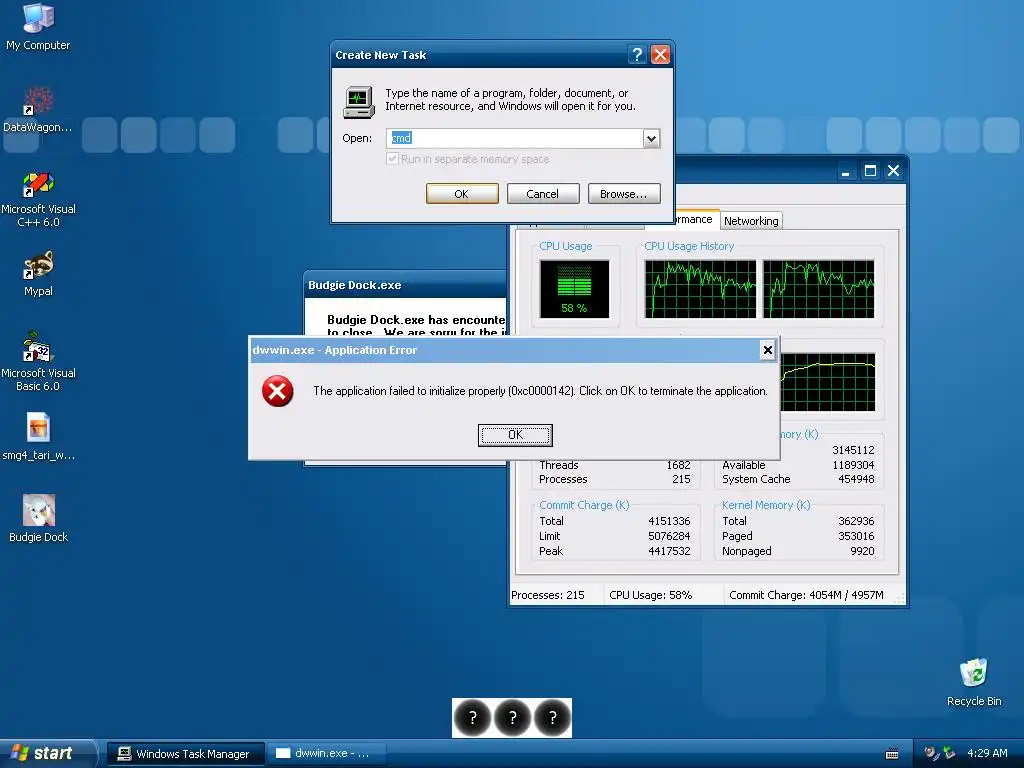The width and height of the screenshot is (1024, 768).
Task: Click the CPU Usage 58 % gauge
Action: click(x=574, y=289)
